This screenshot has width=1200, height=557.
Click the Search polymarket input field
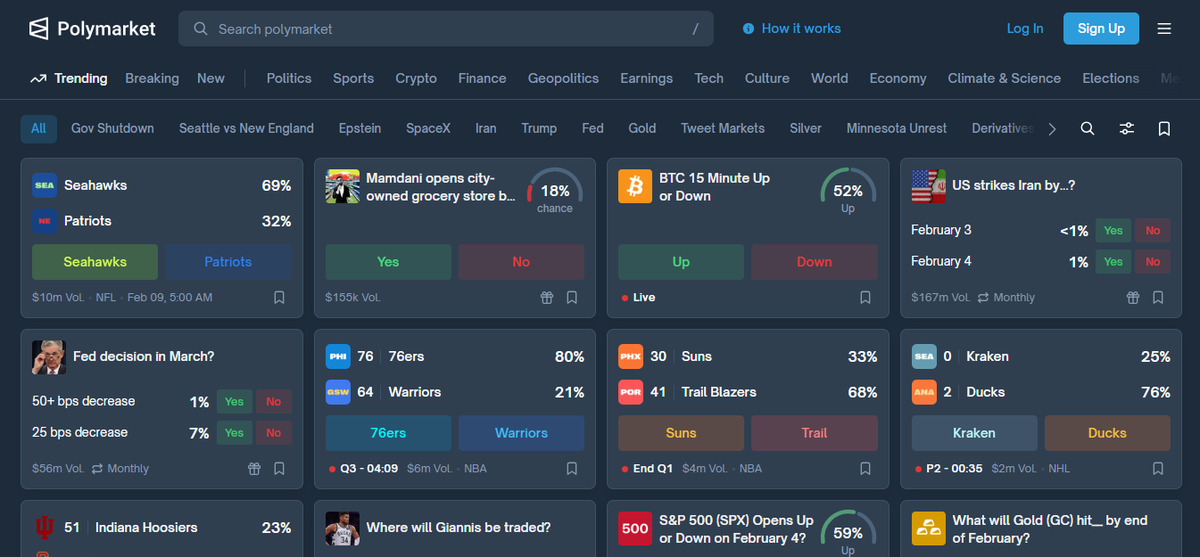[446, 29]
